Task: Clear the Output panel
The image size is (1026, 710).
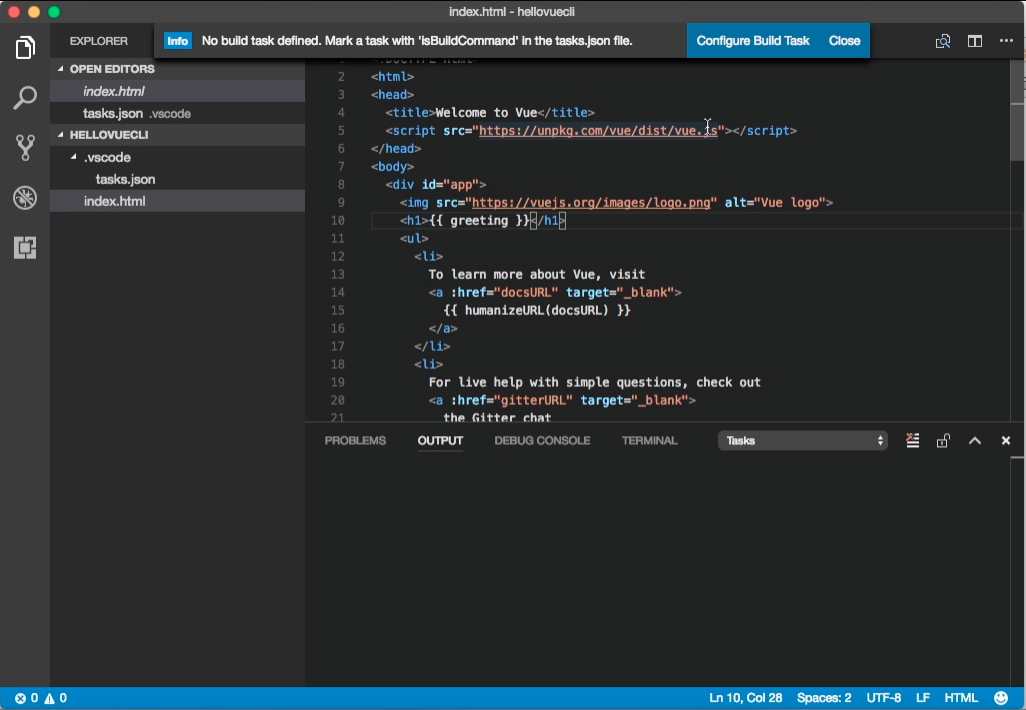Action: pos(912,440)
